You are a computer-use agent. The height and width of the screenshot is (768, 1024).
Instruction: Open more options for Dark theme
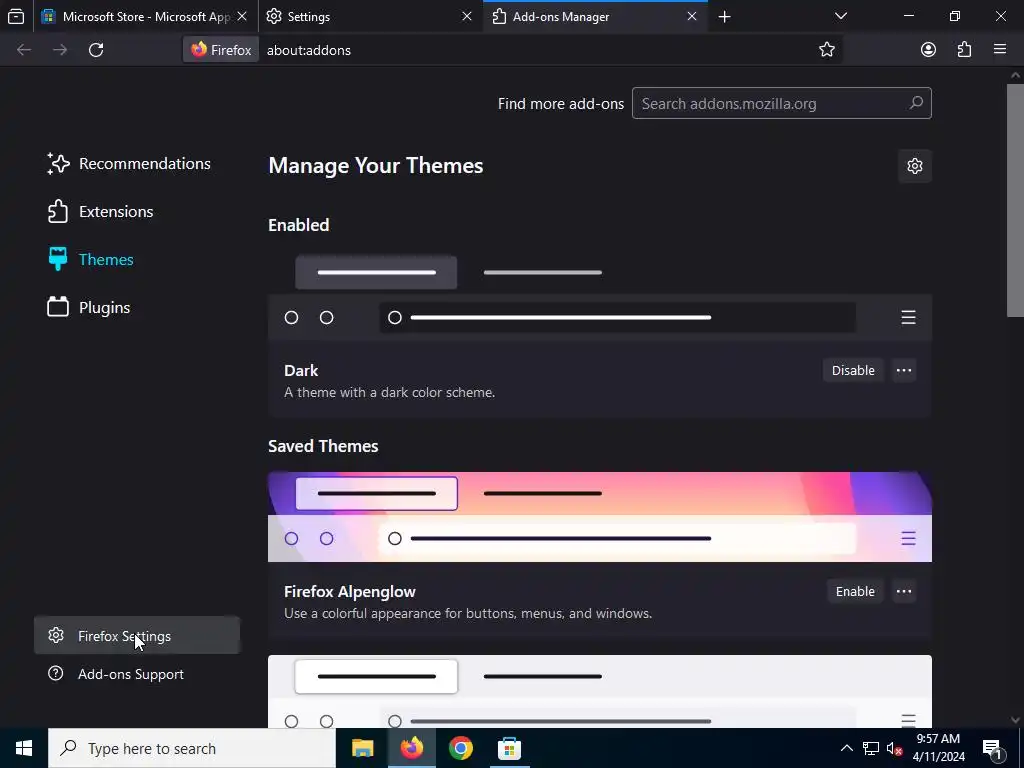tap(904, 370)
